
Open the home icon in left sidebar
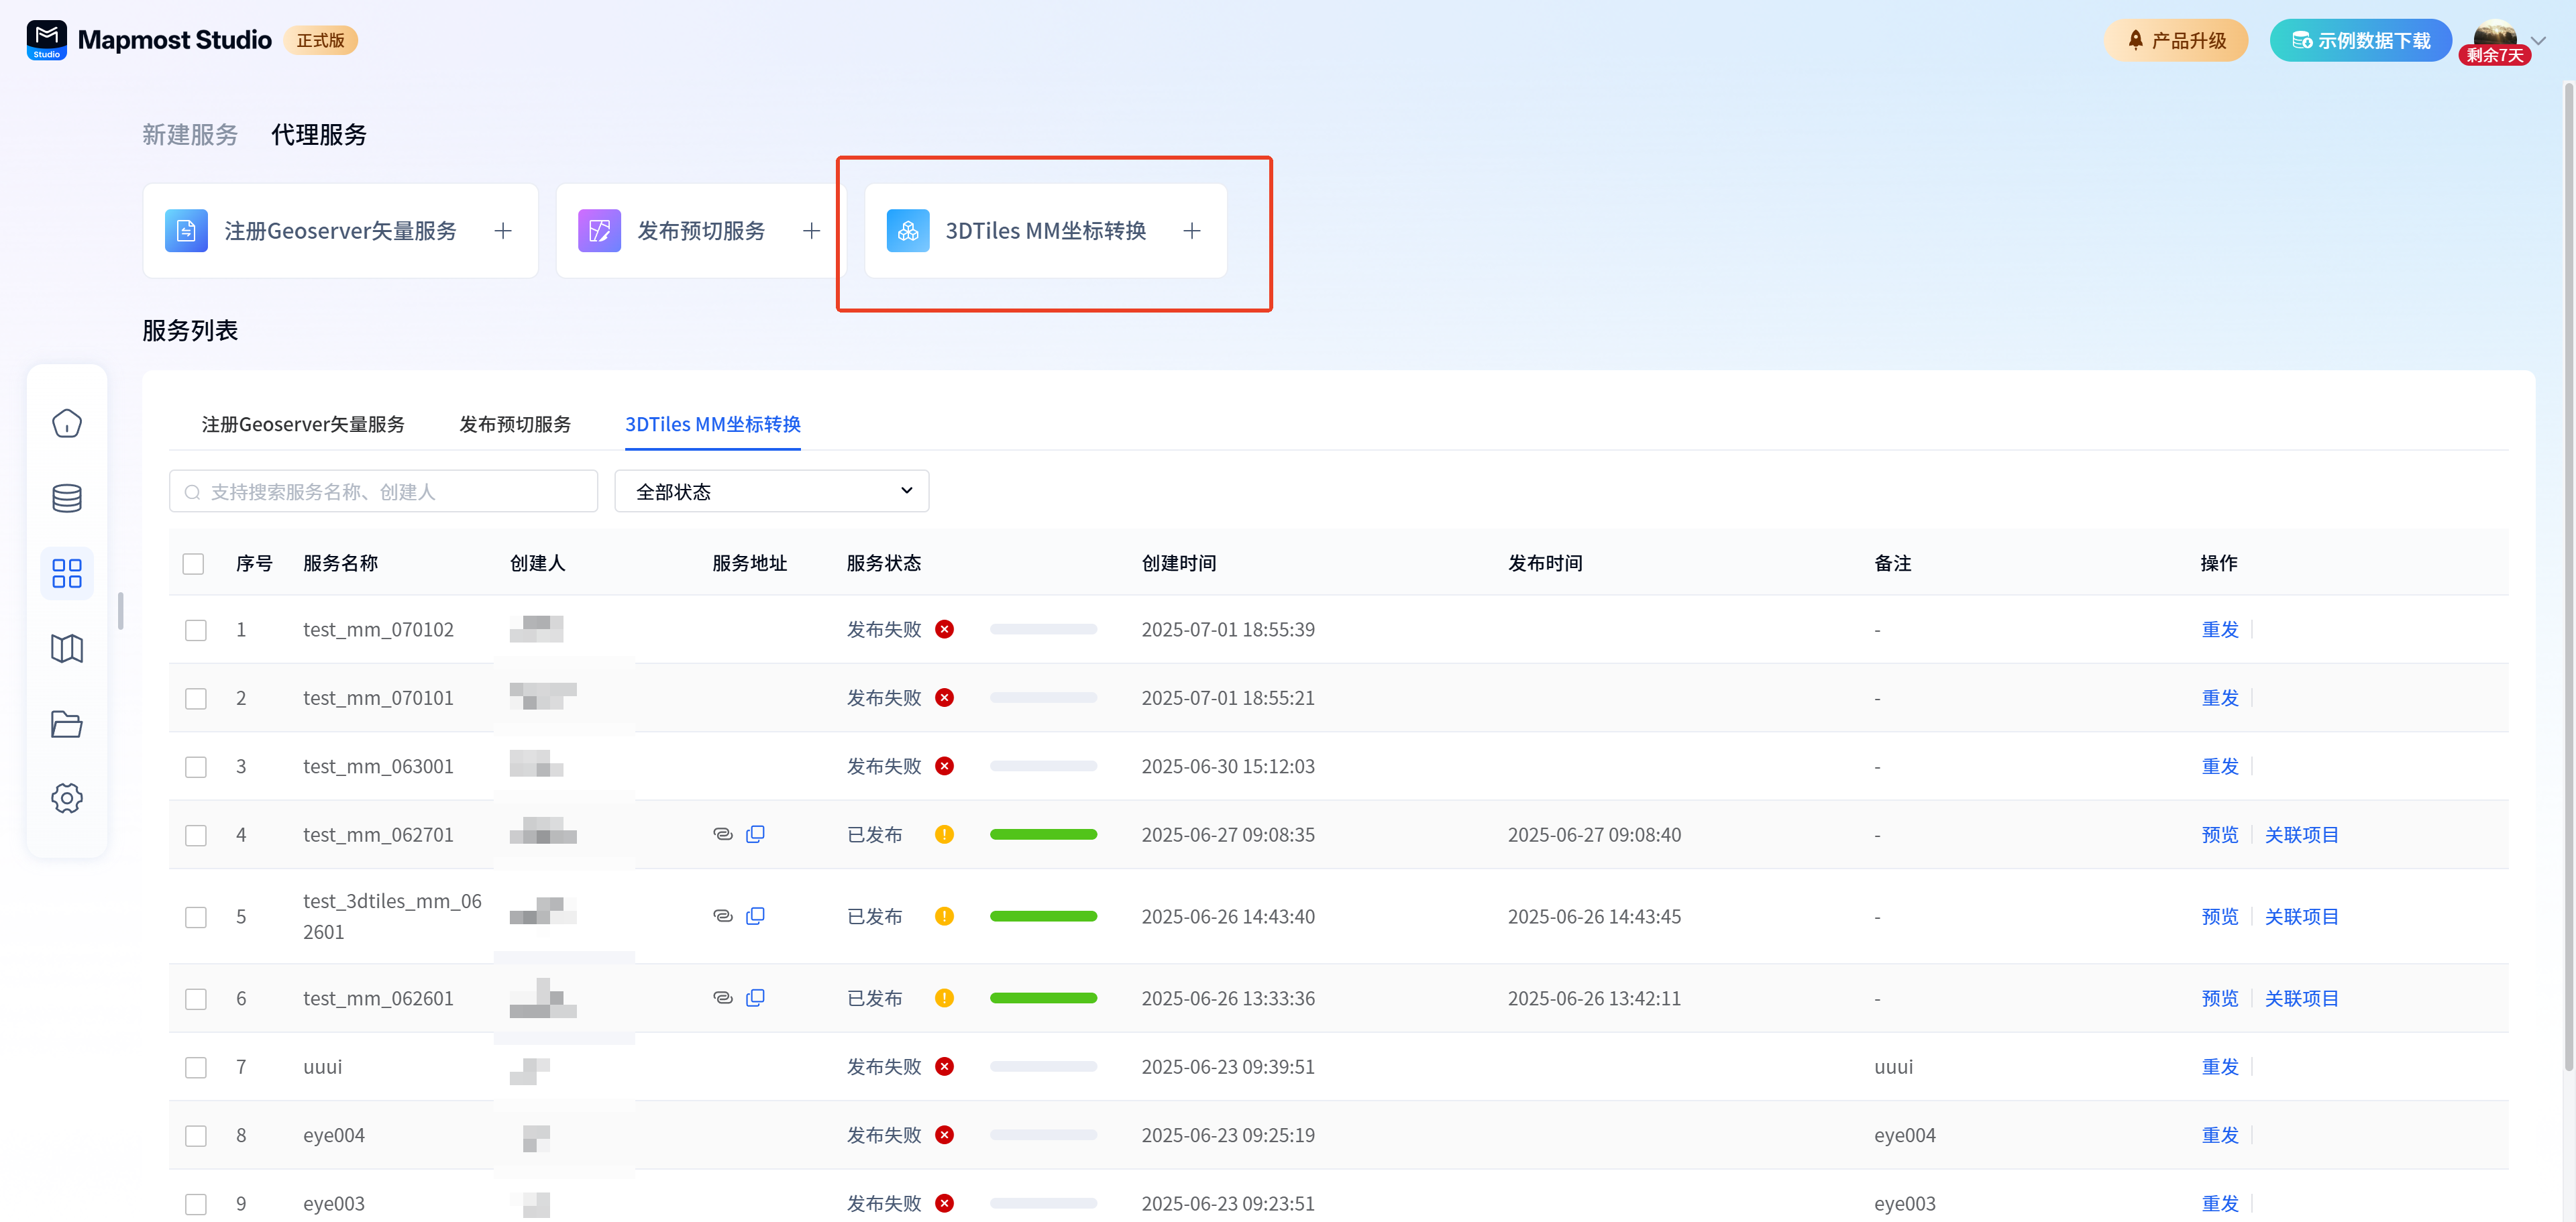point(66,423)
